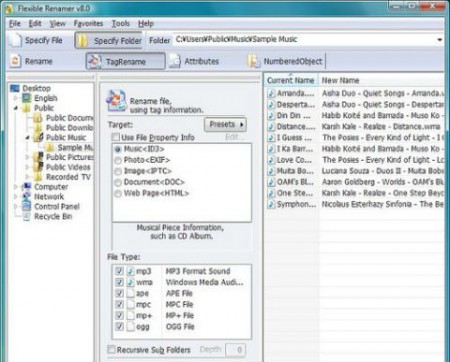Select Image<IPTC> radio option
This screenshot has height=362, width=450.
pyautogui.click(x=118, y=171)
